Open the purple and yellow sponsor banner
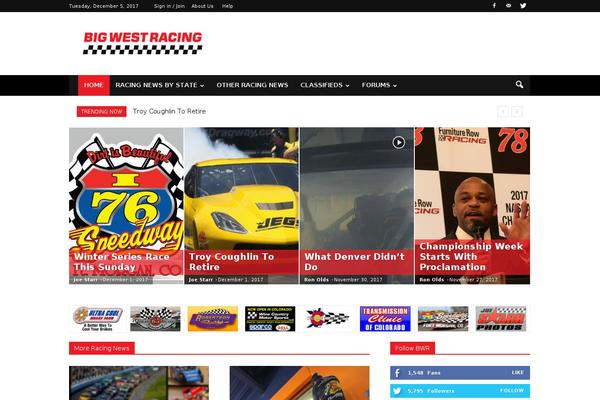 [x=212, y=318]
